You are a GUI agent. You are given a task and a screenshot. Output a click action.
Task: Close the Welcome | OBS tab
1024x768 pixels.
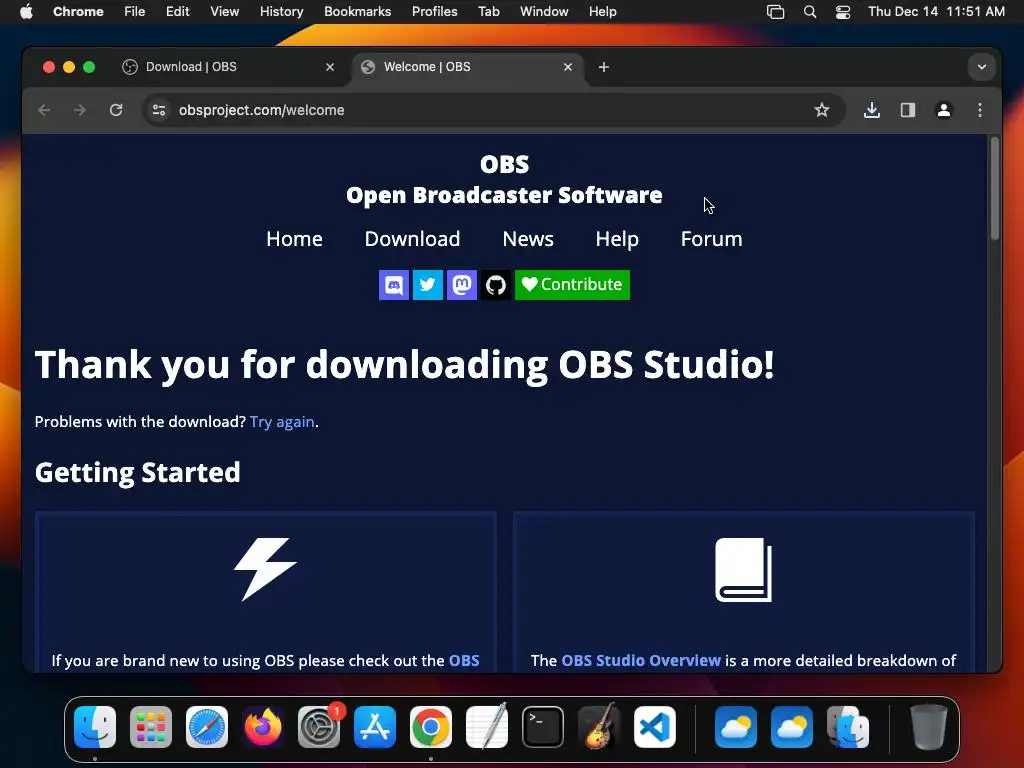pyautogui.click(x=568, y=67)
